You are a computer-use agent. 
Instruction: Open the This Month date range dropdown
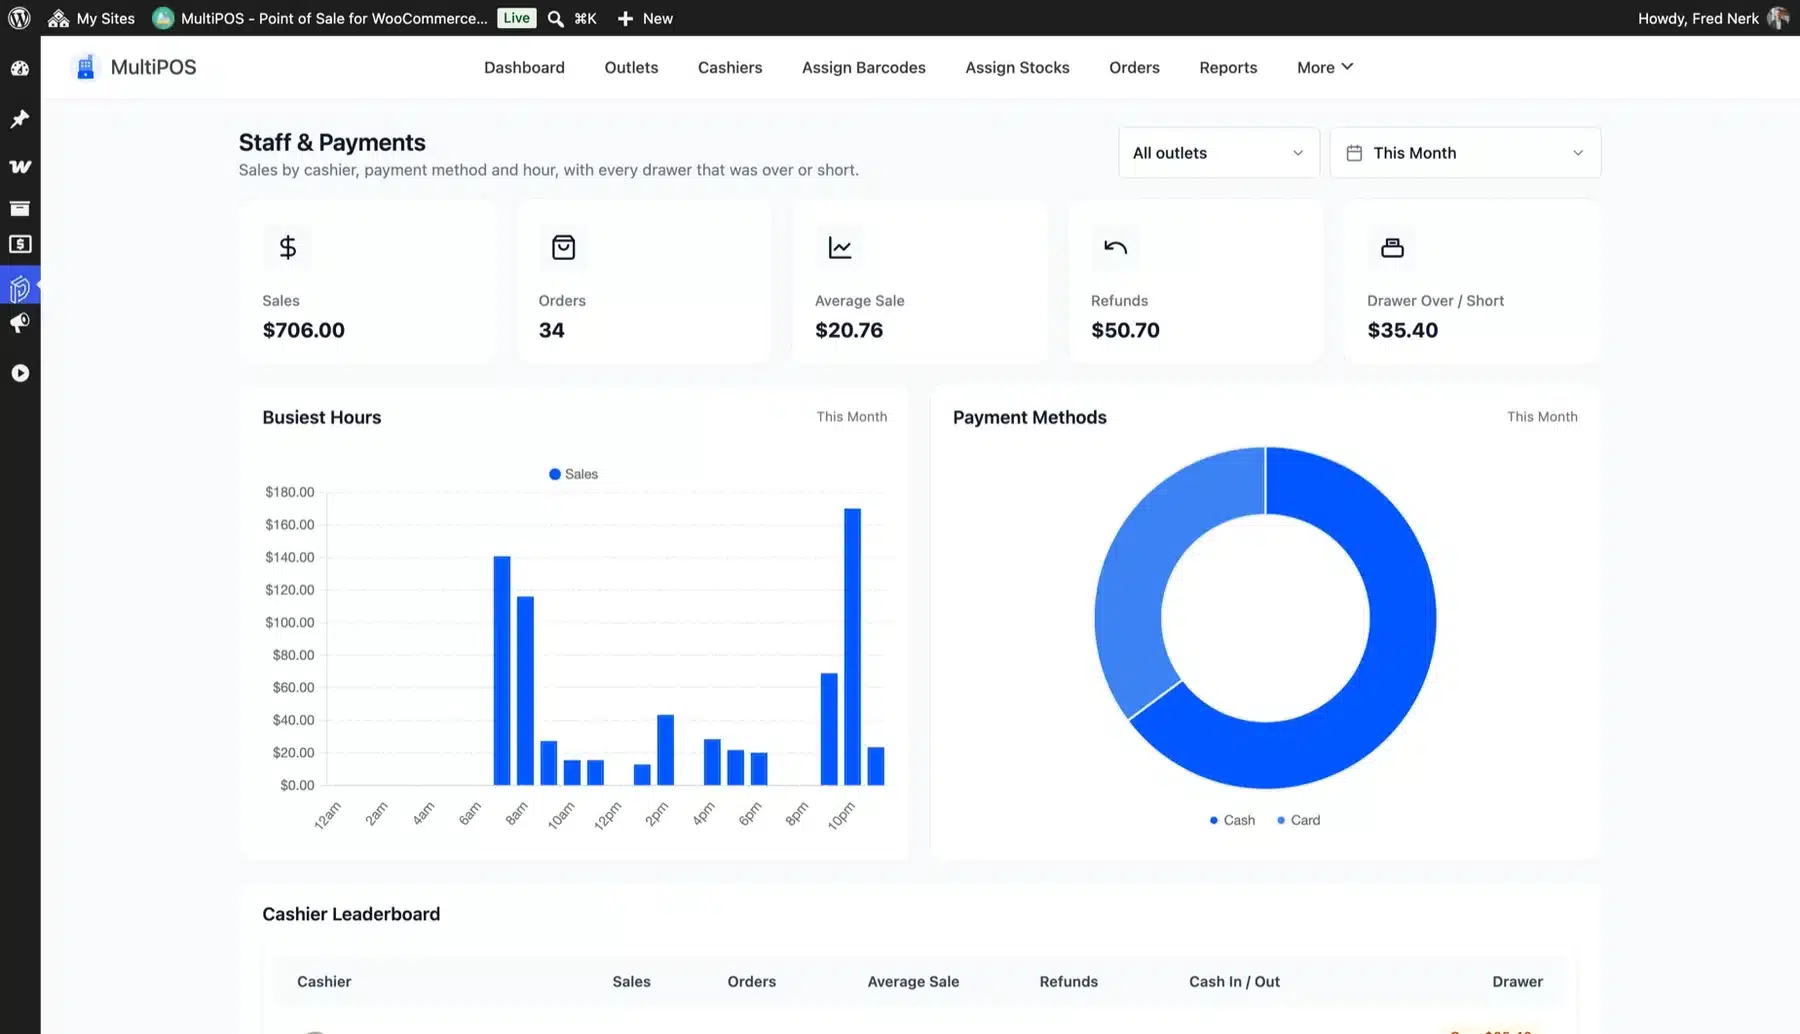(1465, 153)
